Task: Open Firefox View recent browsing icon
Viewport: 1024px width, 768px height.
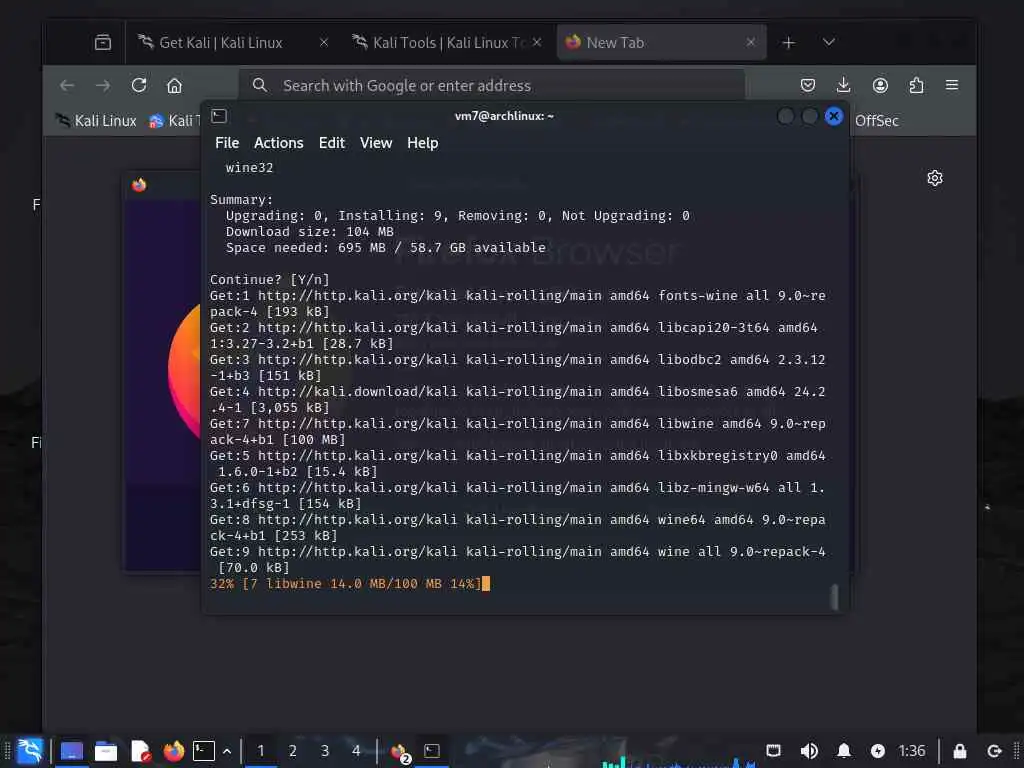Action: 103,42
